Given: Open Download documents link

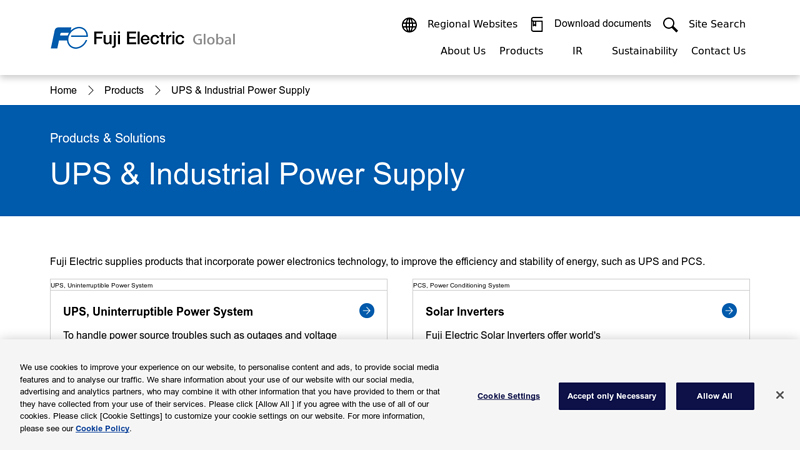Looking at the screenshot, I should tap(603, 23).
